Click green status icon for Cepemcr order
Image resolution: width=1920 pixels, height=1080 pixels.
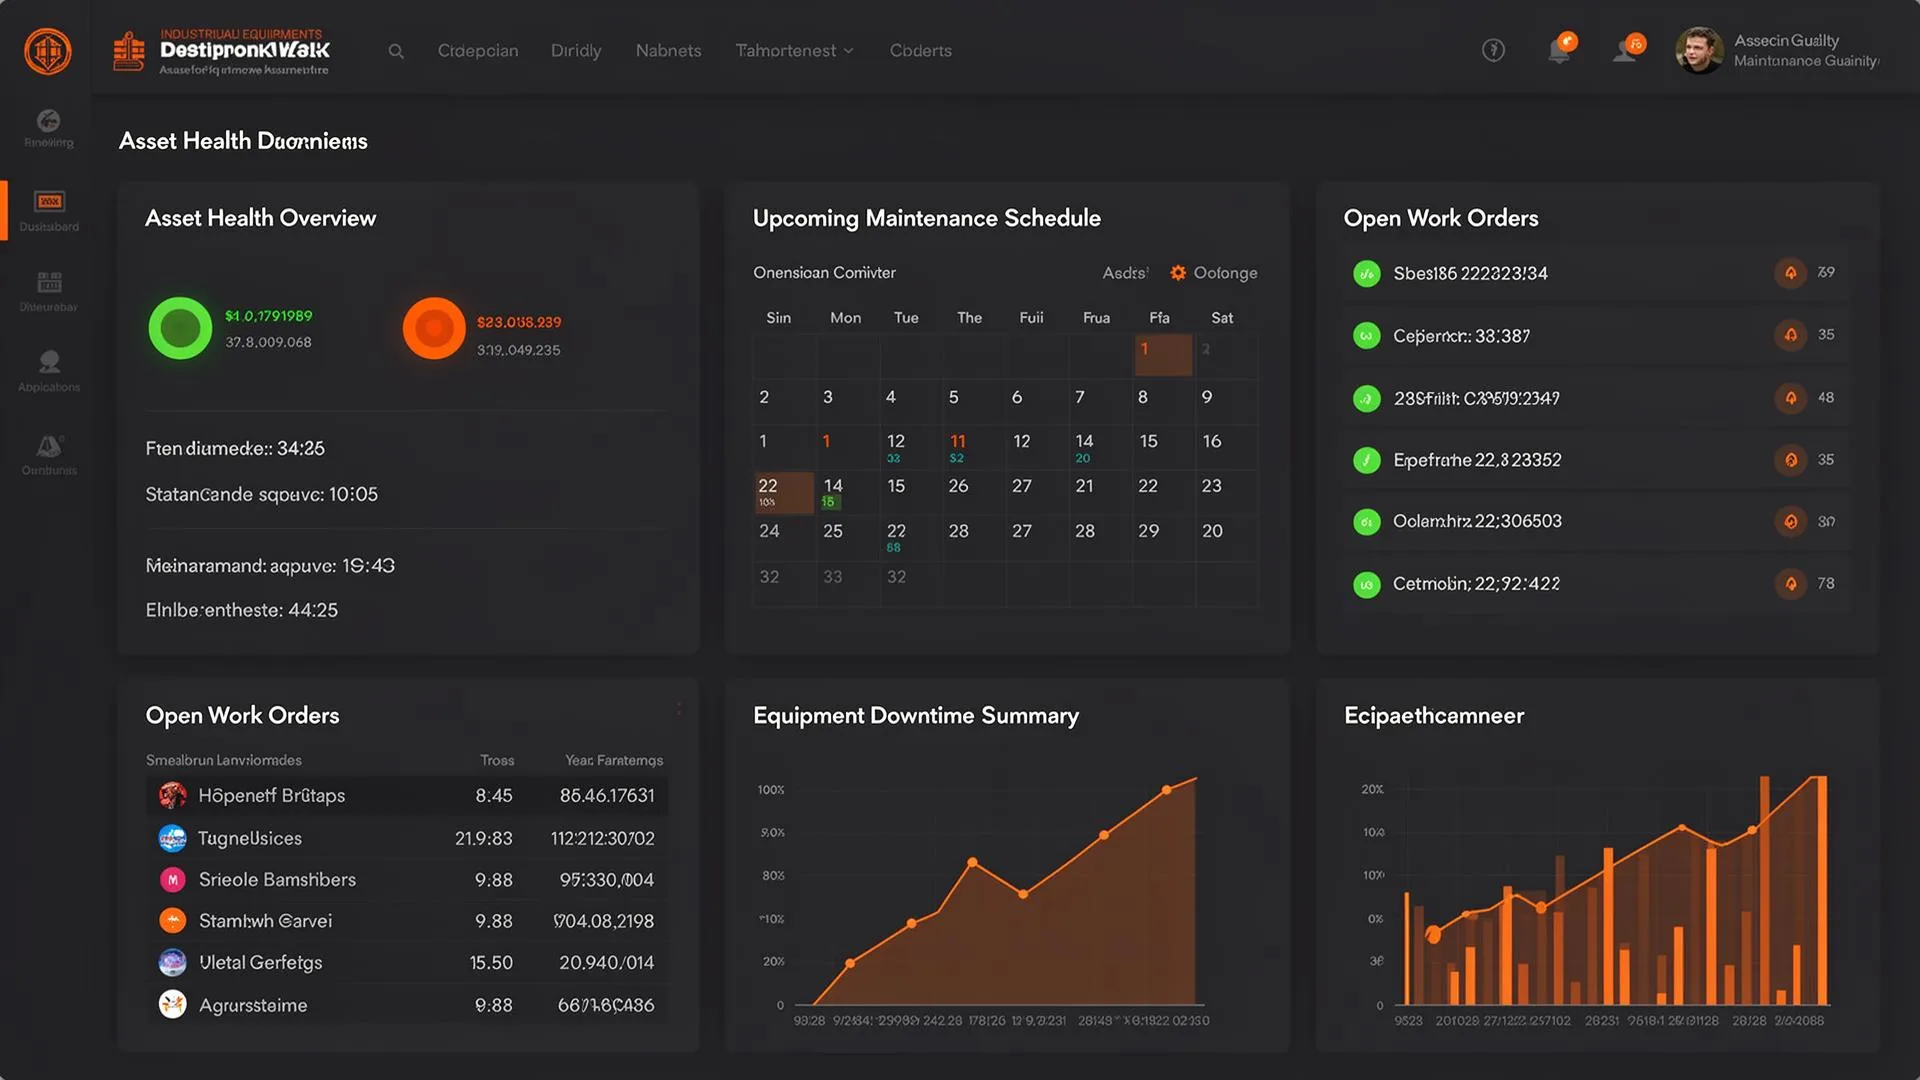(x=1366, y=336)
